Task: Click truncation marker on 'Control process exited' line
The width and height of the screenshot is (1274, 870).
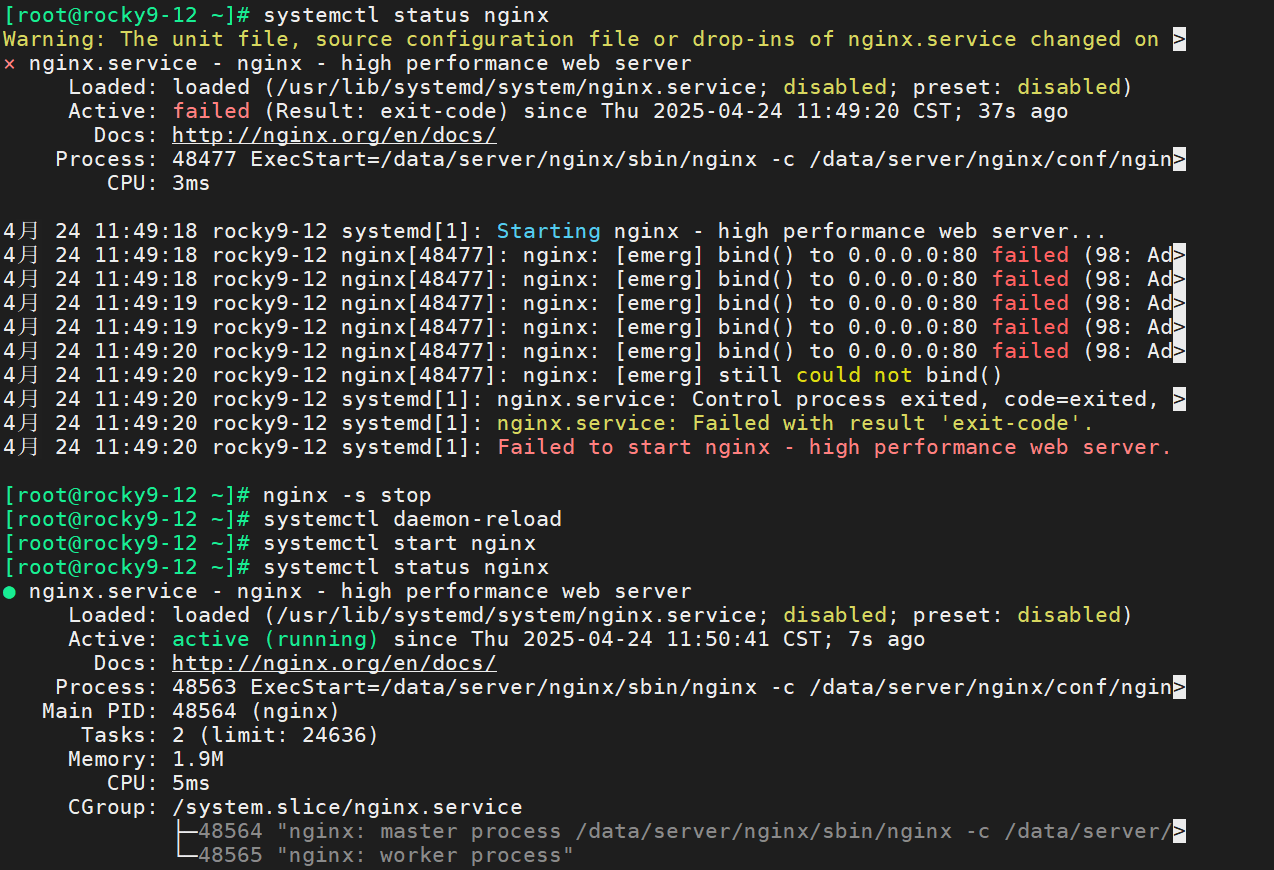Action: 1180,399
